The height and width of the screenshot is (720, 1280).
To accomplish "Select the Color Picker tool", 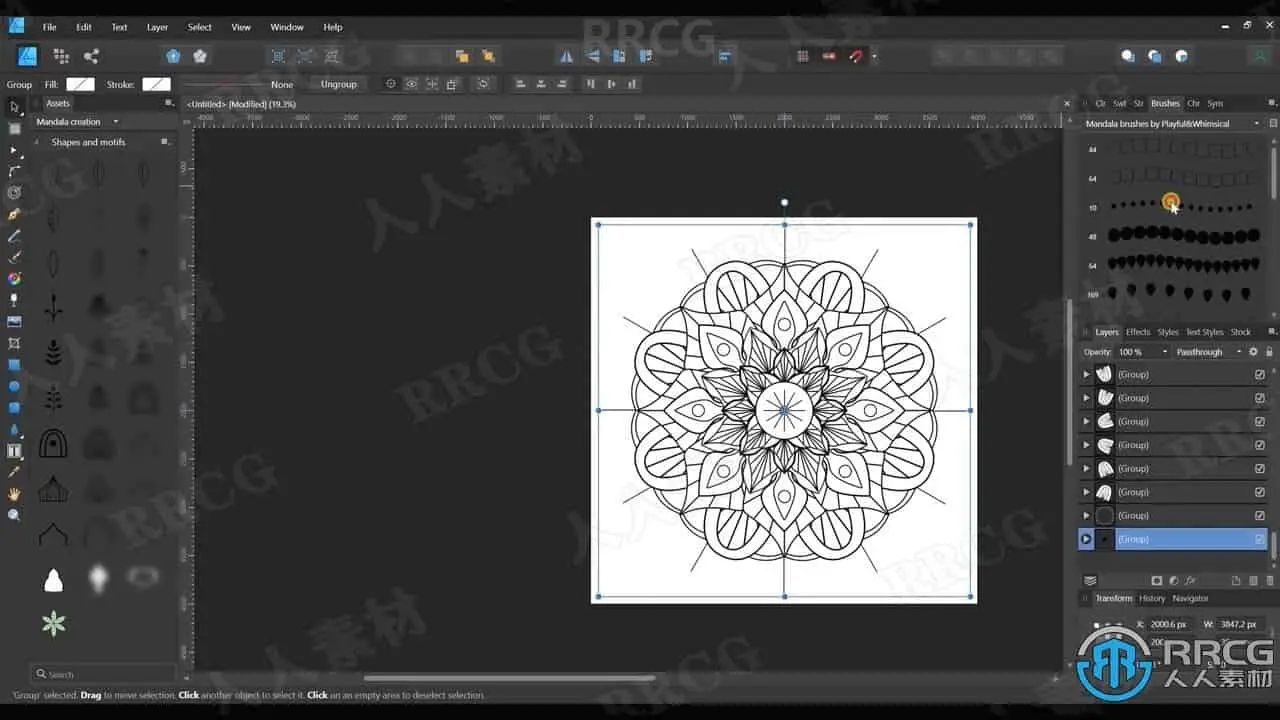I will coord(14,472).
